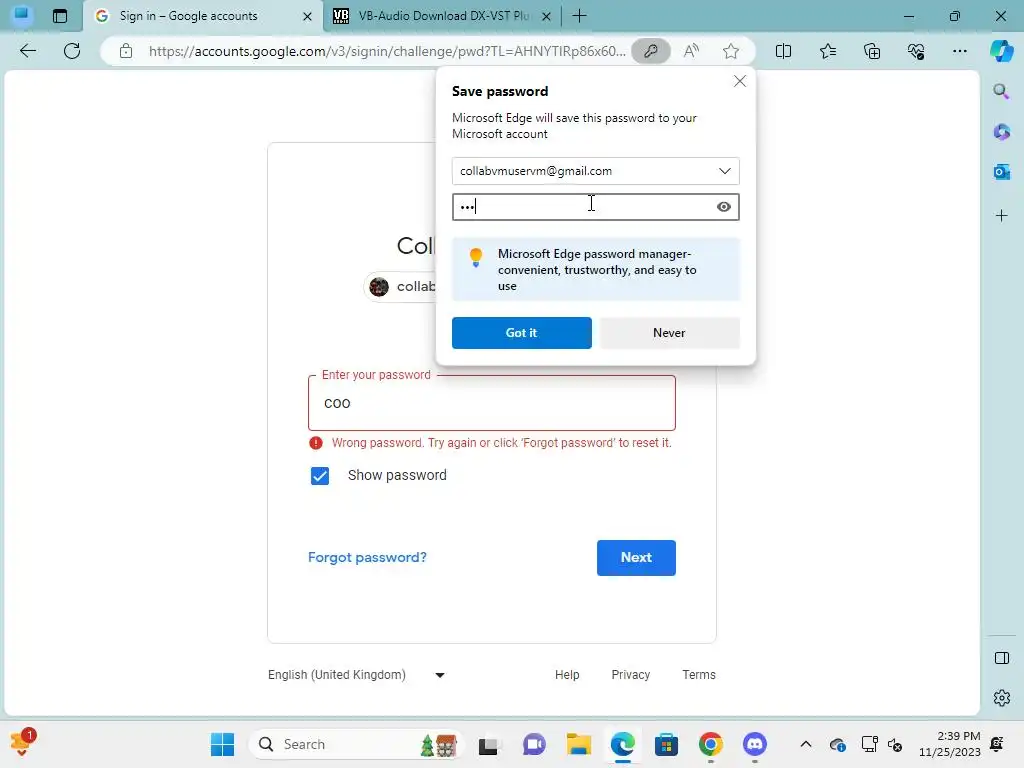This screenshot has width=1024, height=768.
Task: Reload the page with refresh icon
Action: pyautogui.click(x=72, y=51)
